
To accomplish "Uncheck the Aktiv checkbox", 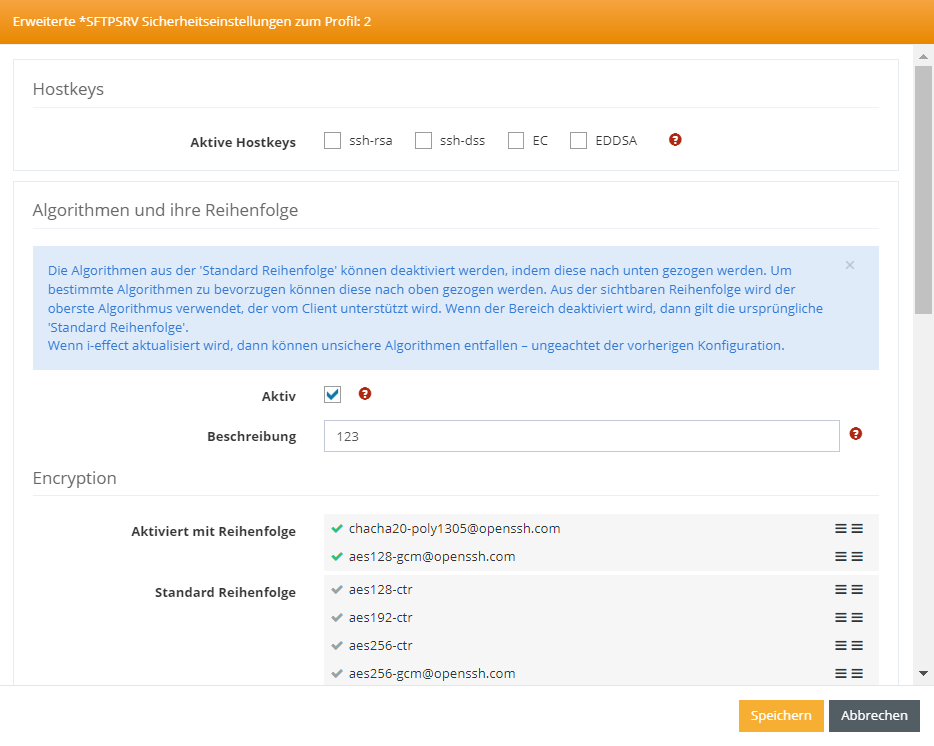I will tap(333, 395).
